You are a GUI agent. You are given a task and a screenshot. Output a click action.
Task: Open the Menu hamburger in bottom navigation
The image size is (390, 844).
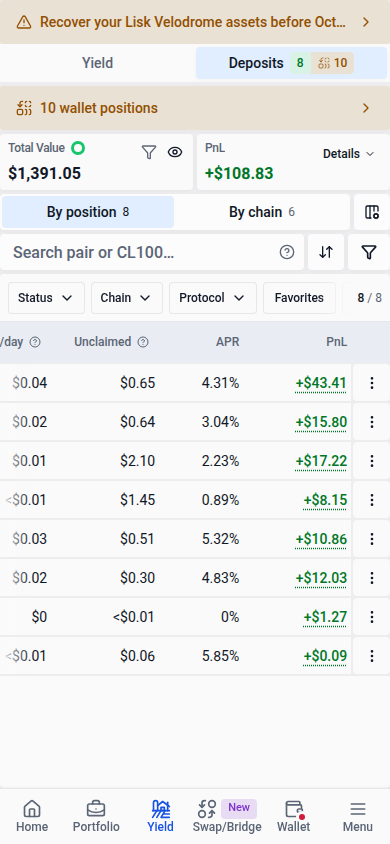pyautogui.click(x=358, y=817)
